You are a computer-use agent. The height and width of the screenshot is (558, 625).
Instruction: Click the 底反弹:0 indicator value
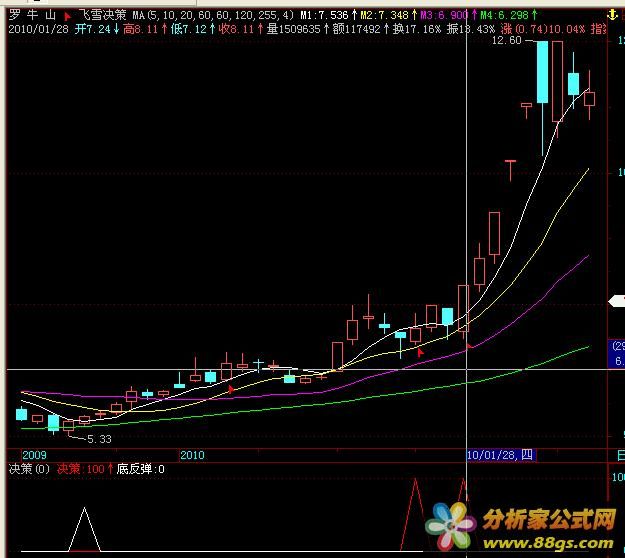142,468
